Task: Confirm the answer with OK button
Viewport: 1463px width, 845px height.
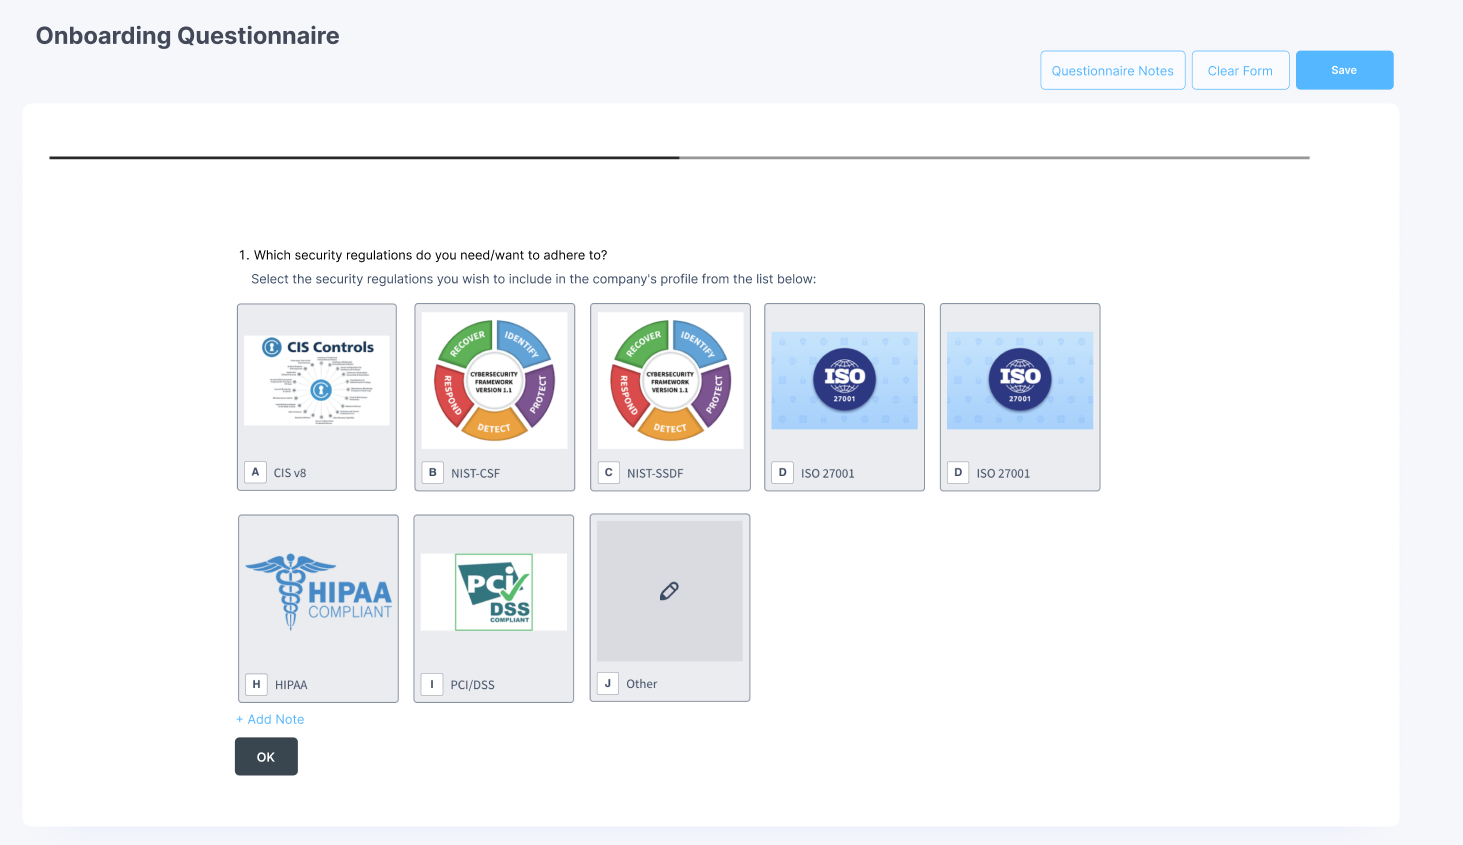Action: point(266,757)
